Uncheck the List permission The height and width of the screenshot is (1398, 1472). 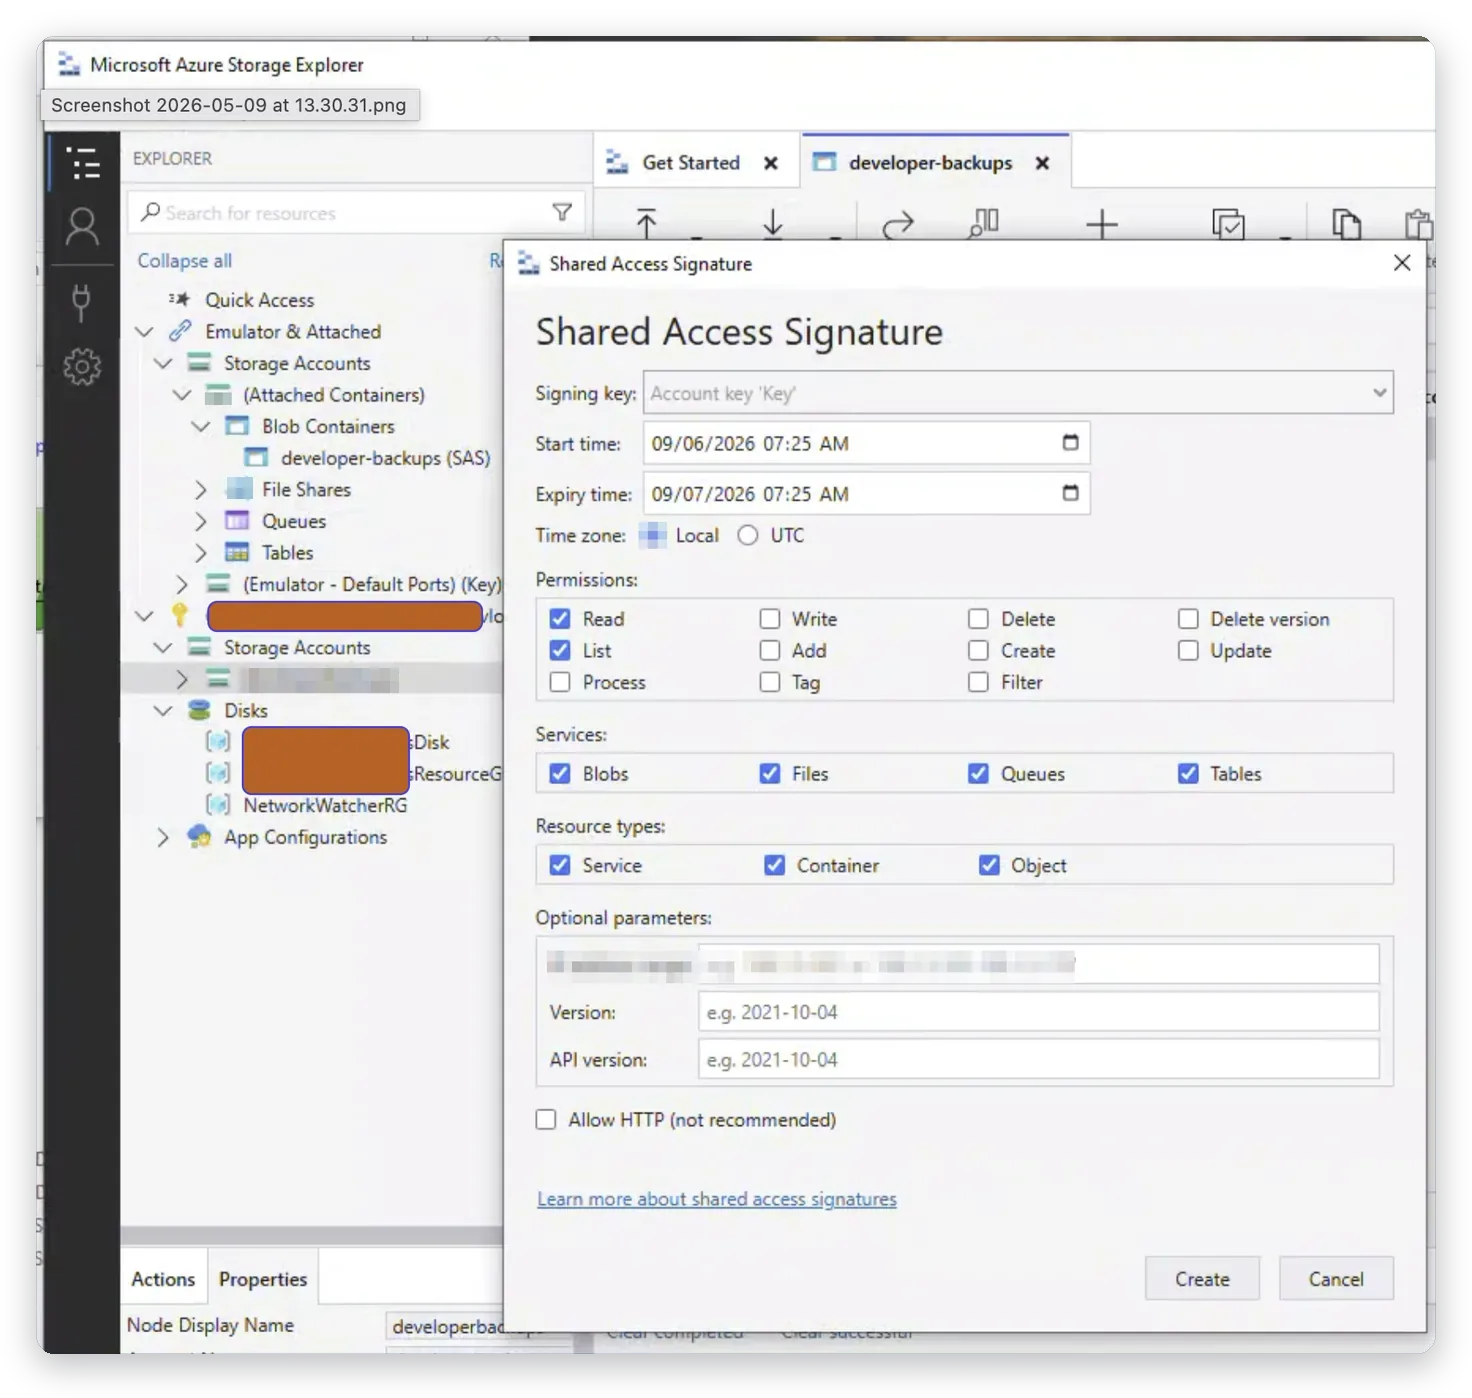pyautogui.click(x=560, y=650)
